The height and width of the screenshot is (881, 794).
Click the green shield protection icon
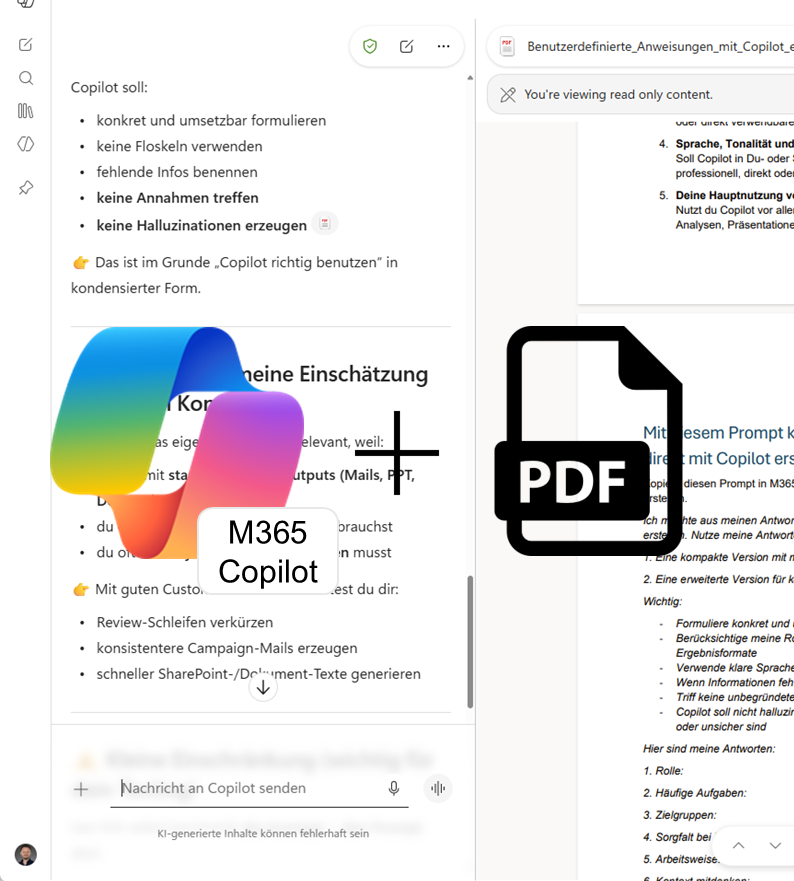(370, 46)
